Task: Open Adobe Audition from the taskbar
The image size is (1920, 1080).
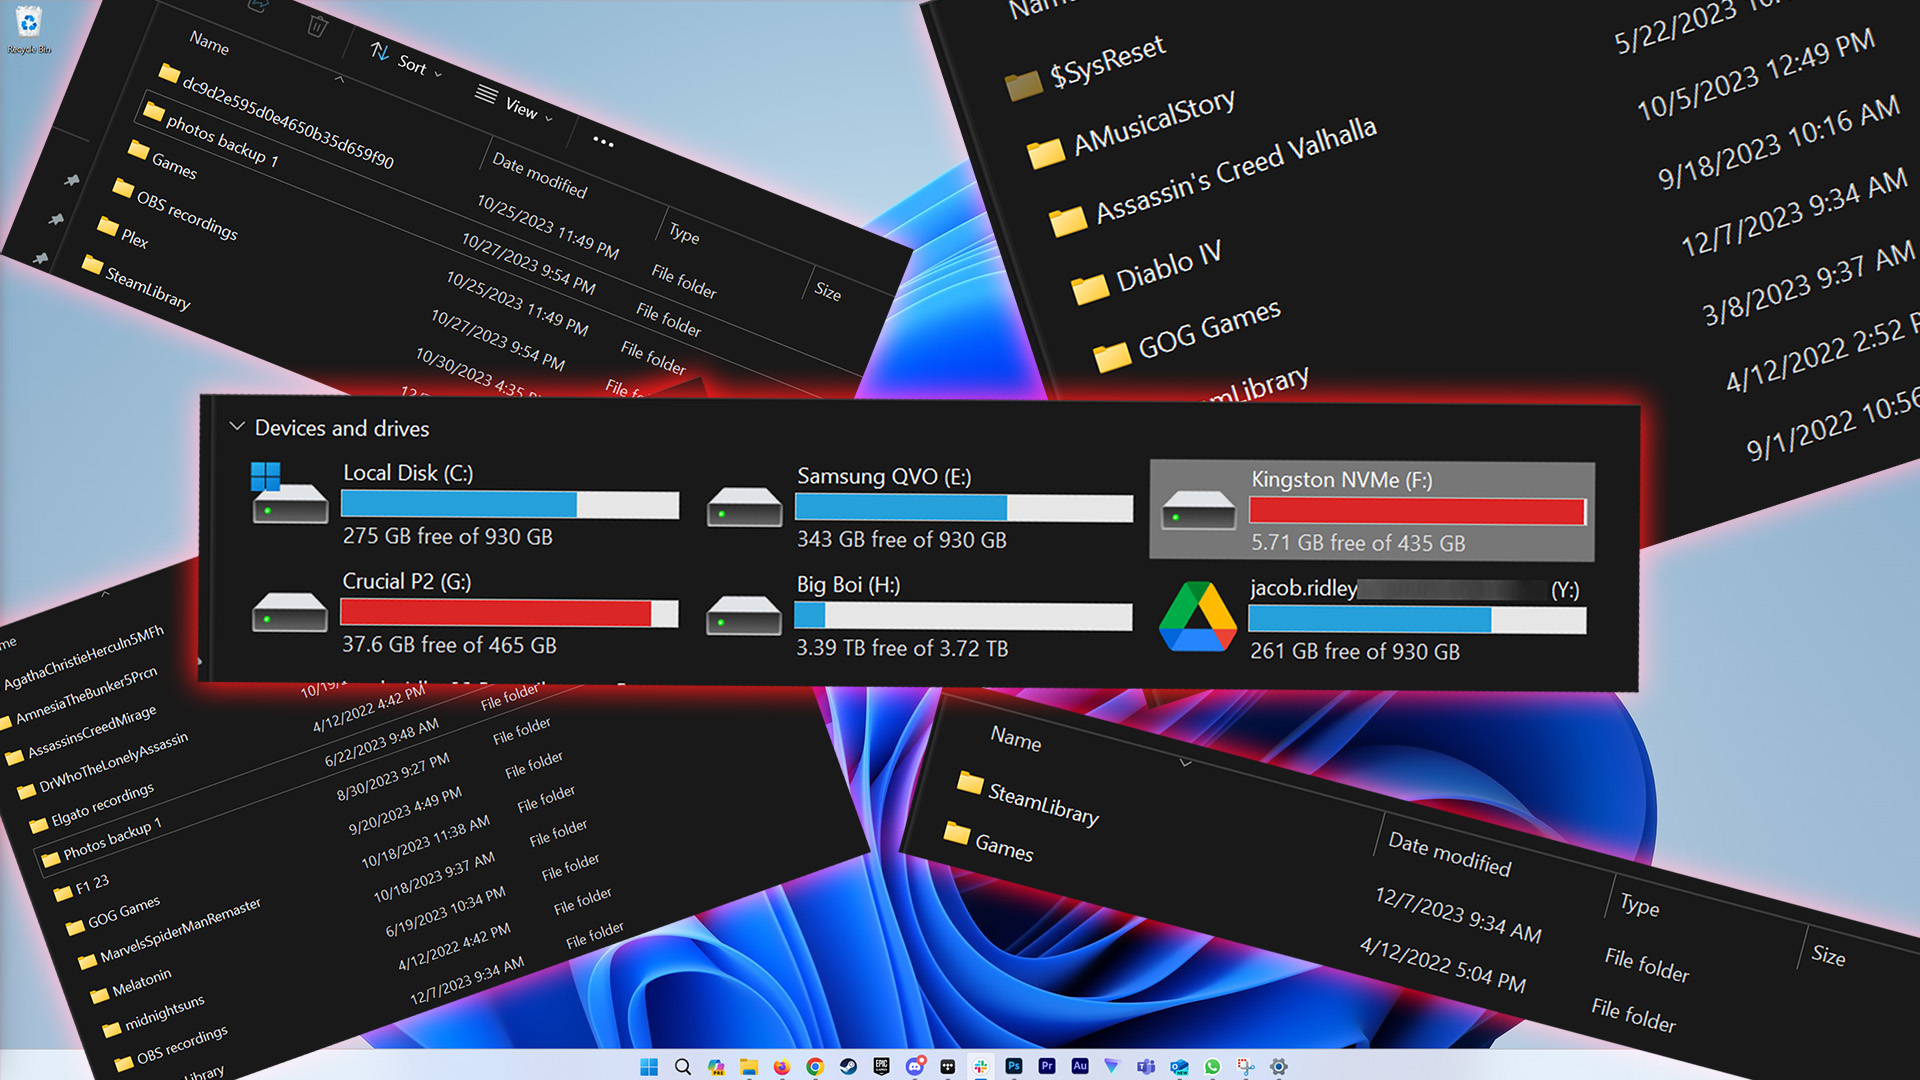Action: tap(1080, 1067)
